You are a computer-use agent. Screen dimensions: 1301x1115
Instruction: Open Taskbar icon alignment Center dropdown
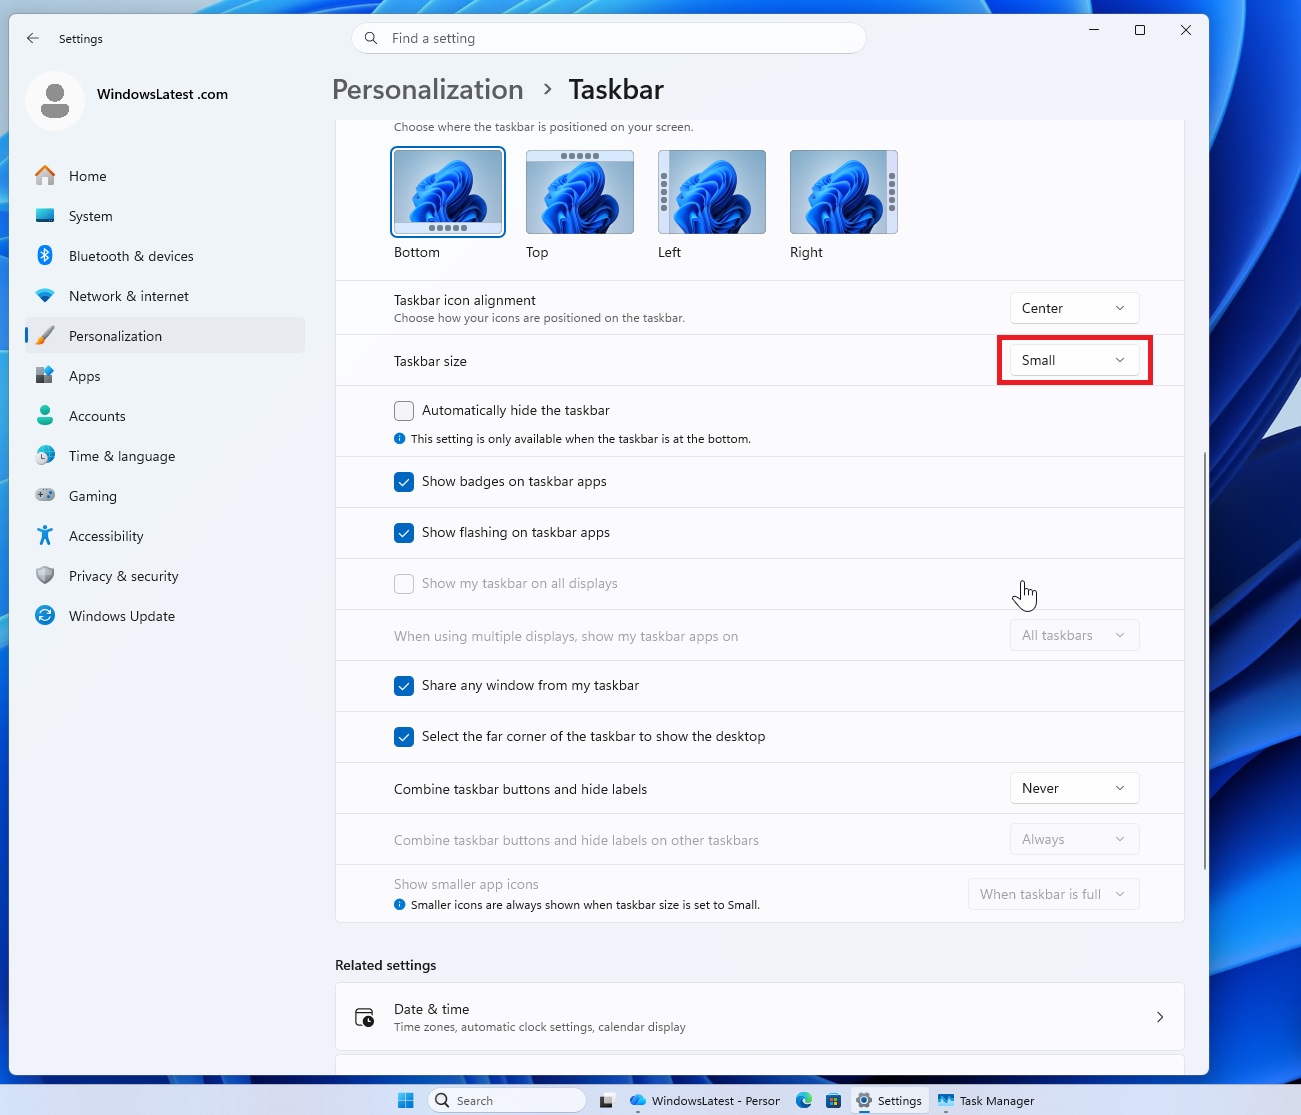click(1074, 308)
